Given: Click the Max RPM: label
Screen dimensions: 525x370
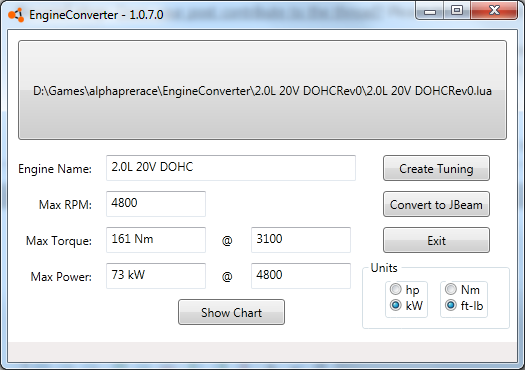Looking at the screenshot, I should click(x=65, y=205).
